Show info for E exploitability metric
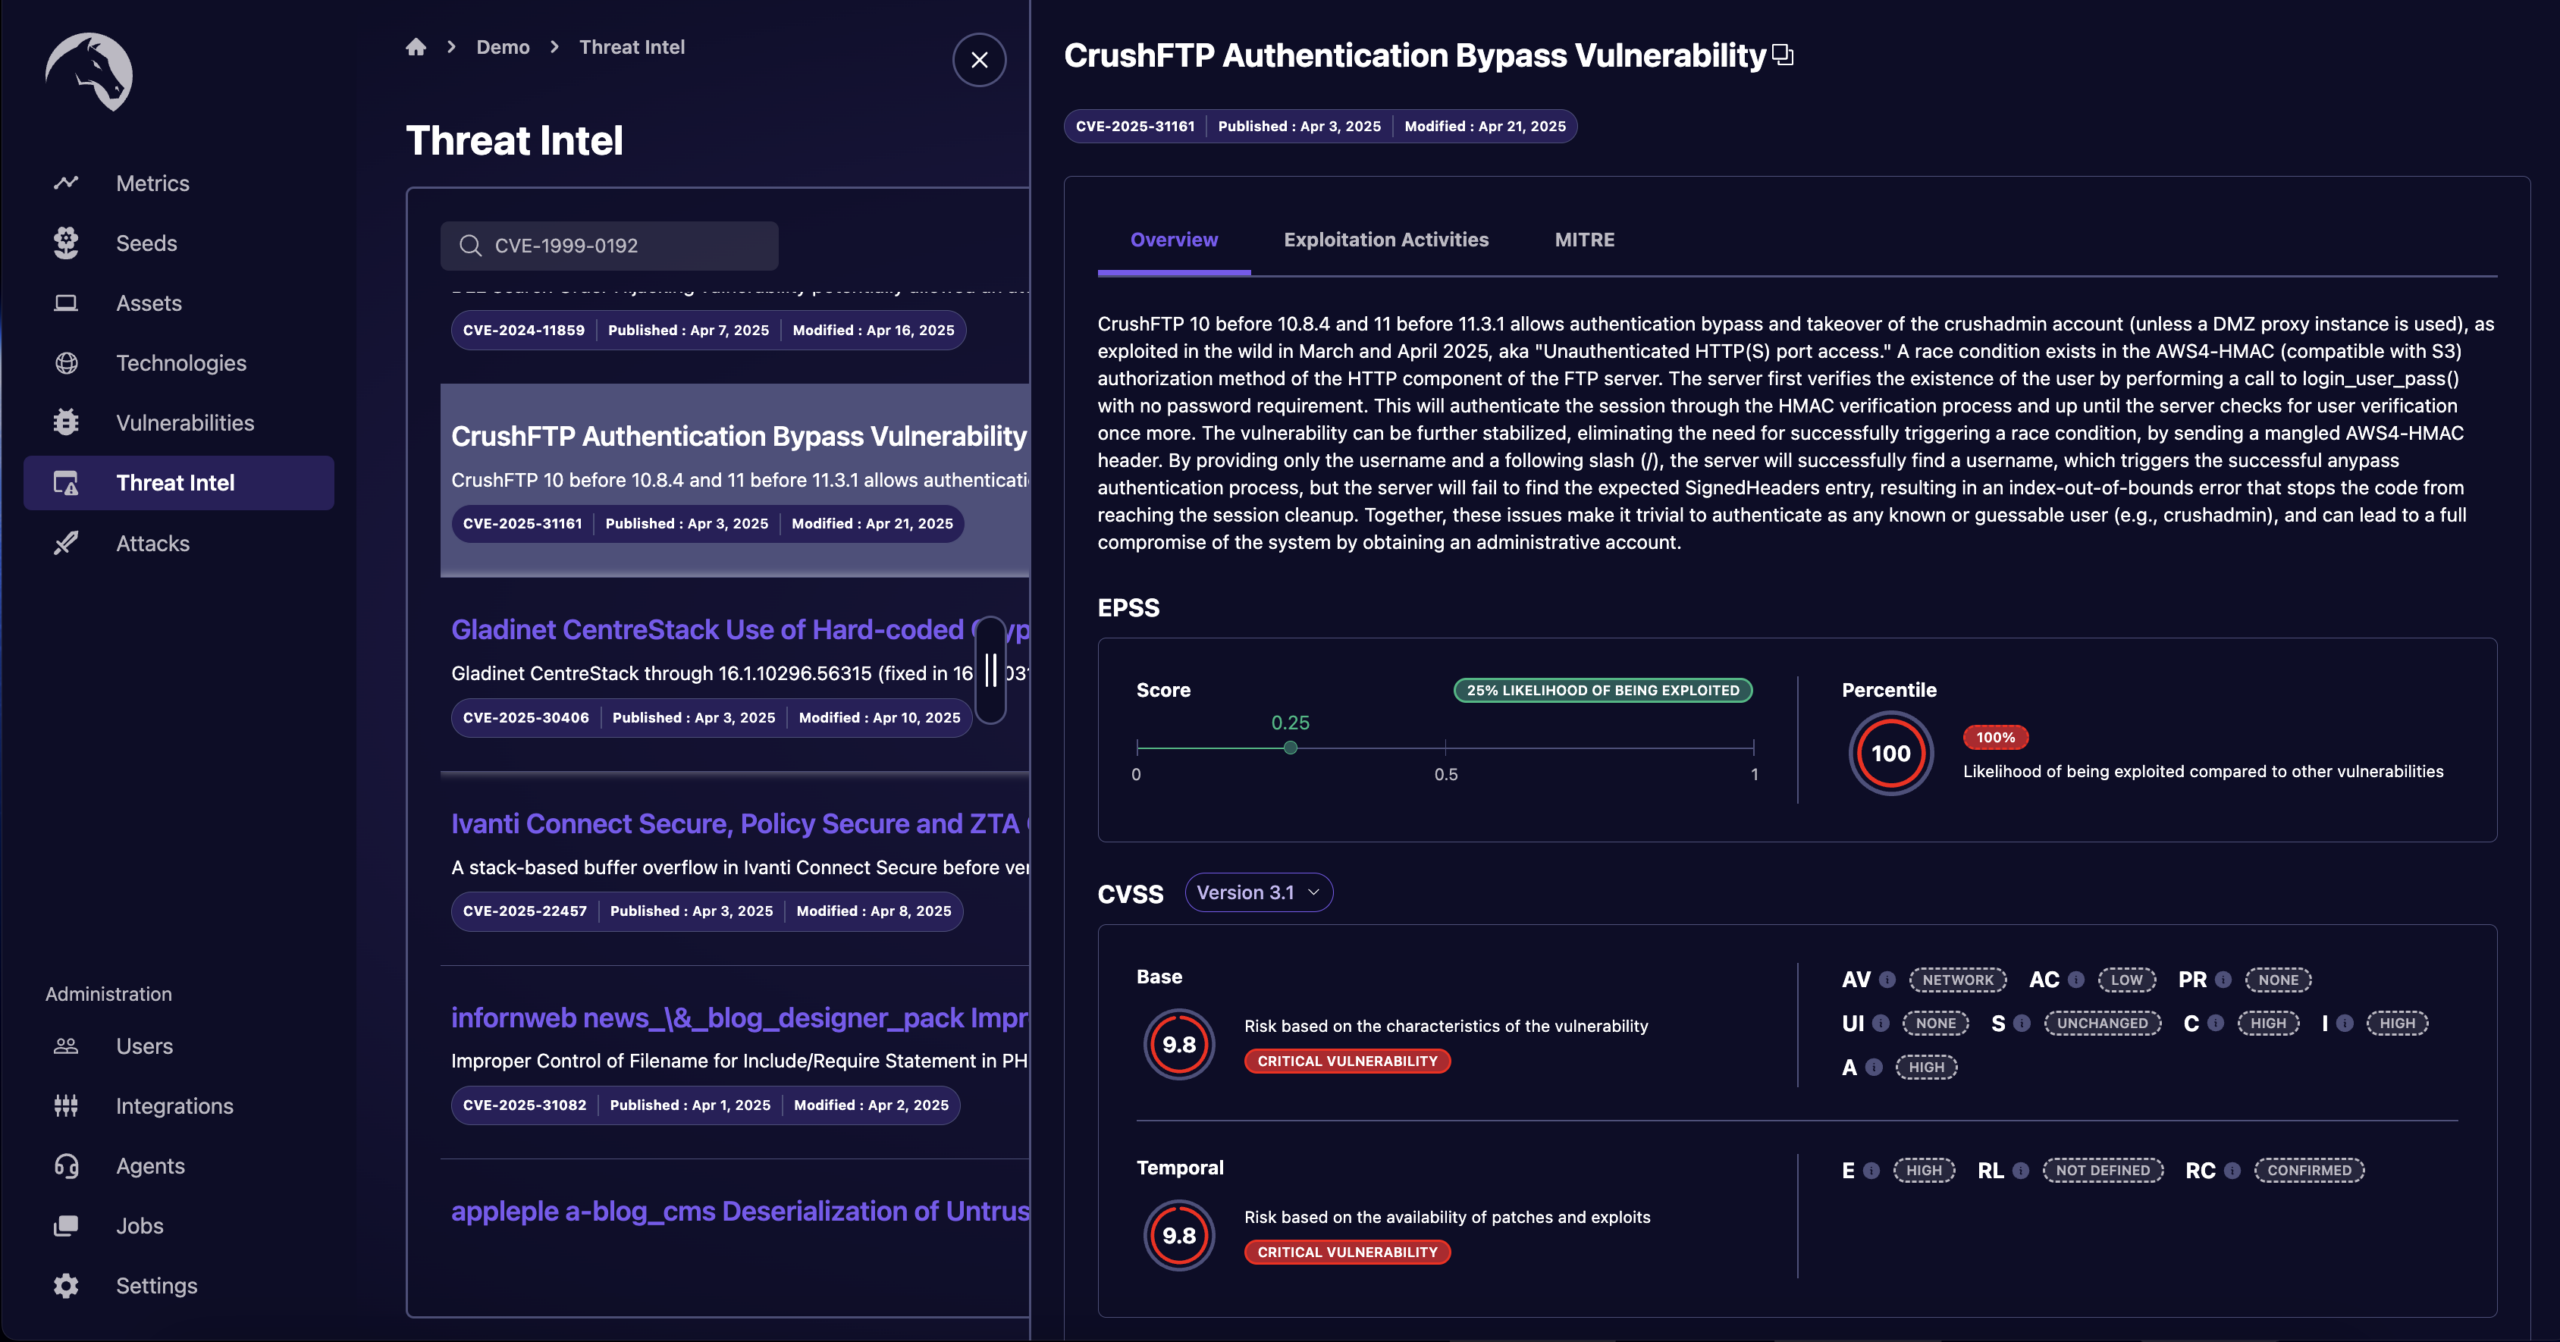This screenshot has height=1342, width=2560. click(1871, 1171)
